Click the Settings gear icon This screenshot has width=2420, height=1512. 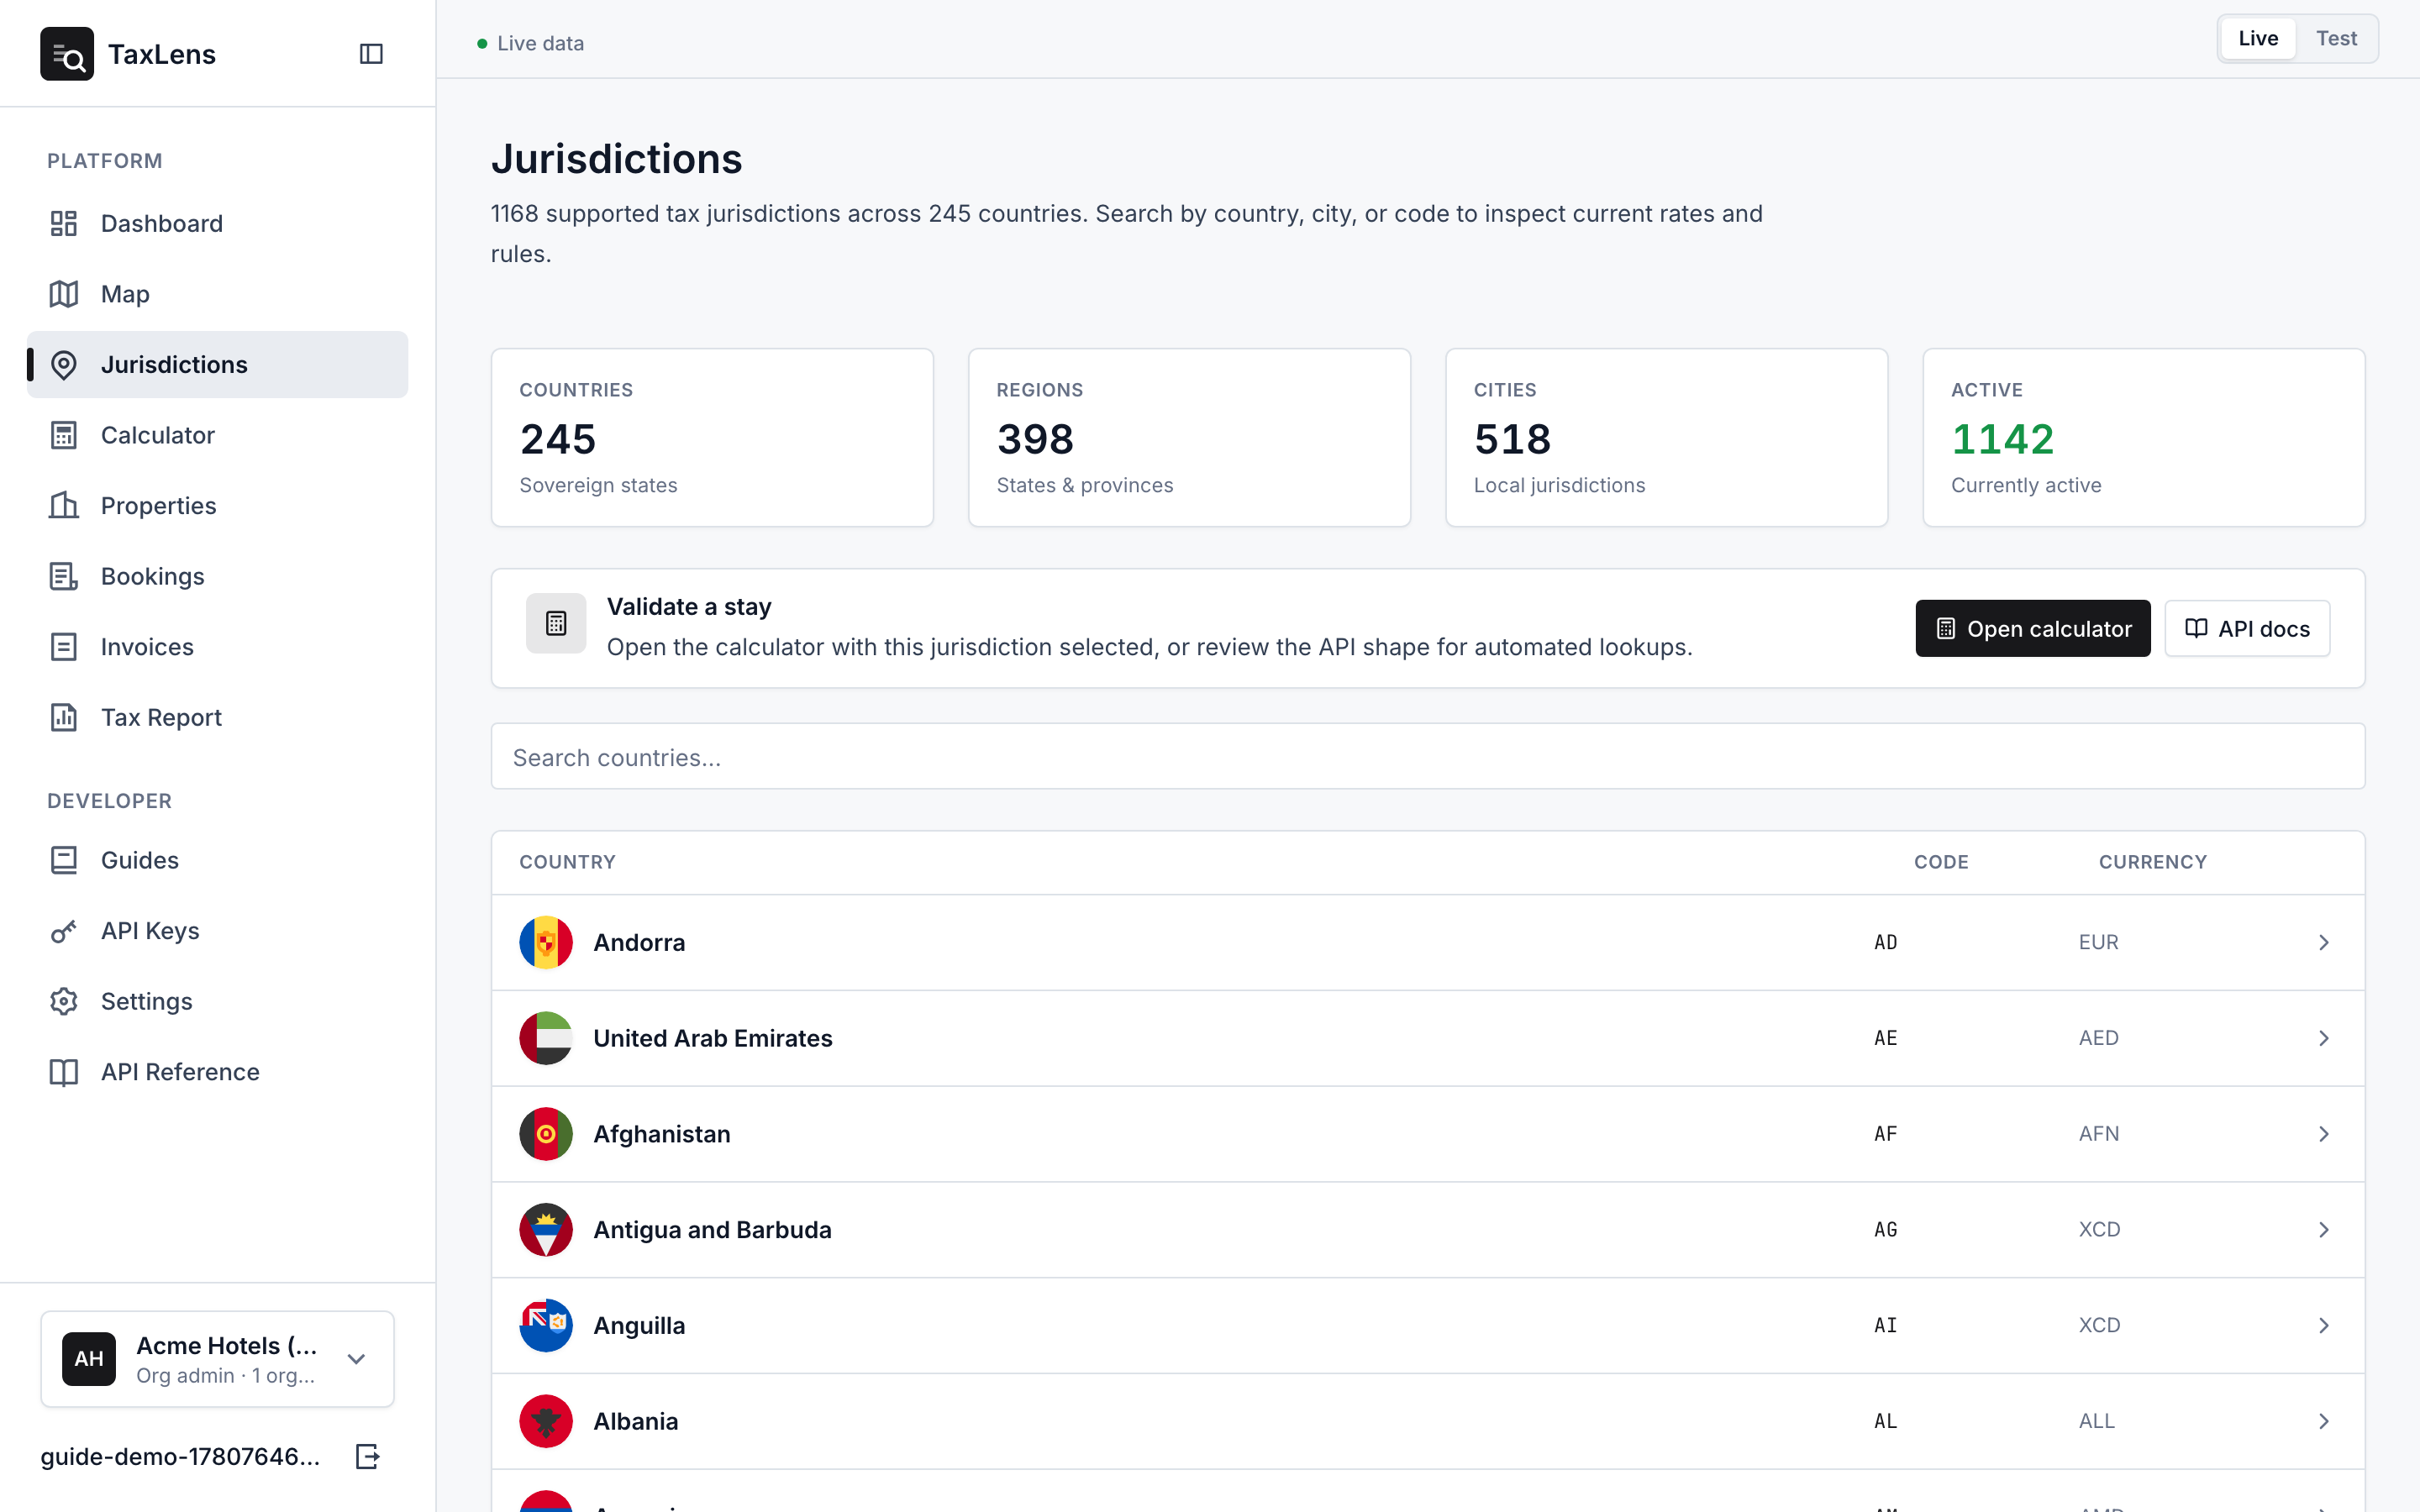coord(64,1001)
